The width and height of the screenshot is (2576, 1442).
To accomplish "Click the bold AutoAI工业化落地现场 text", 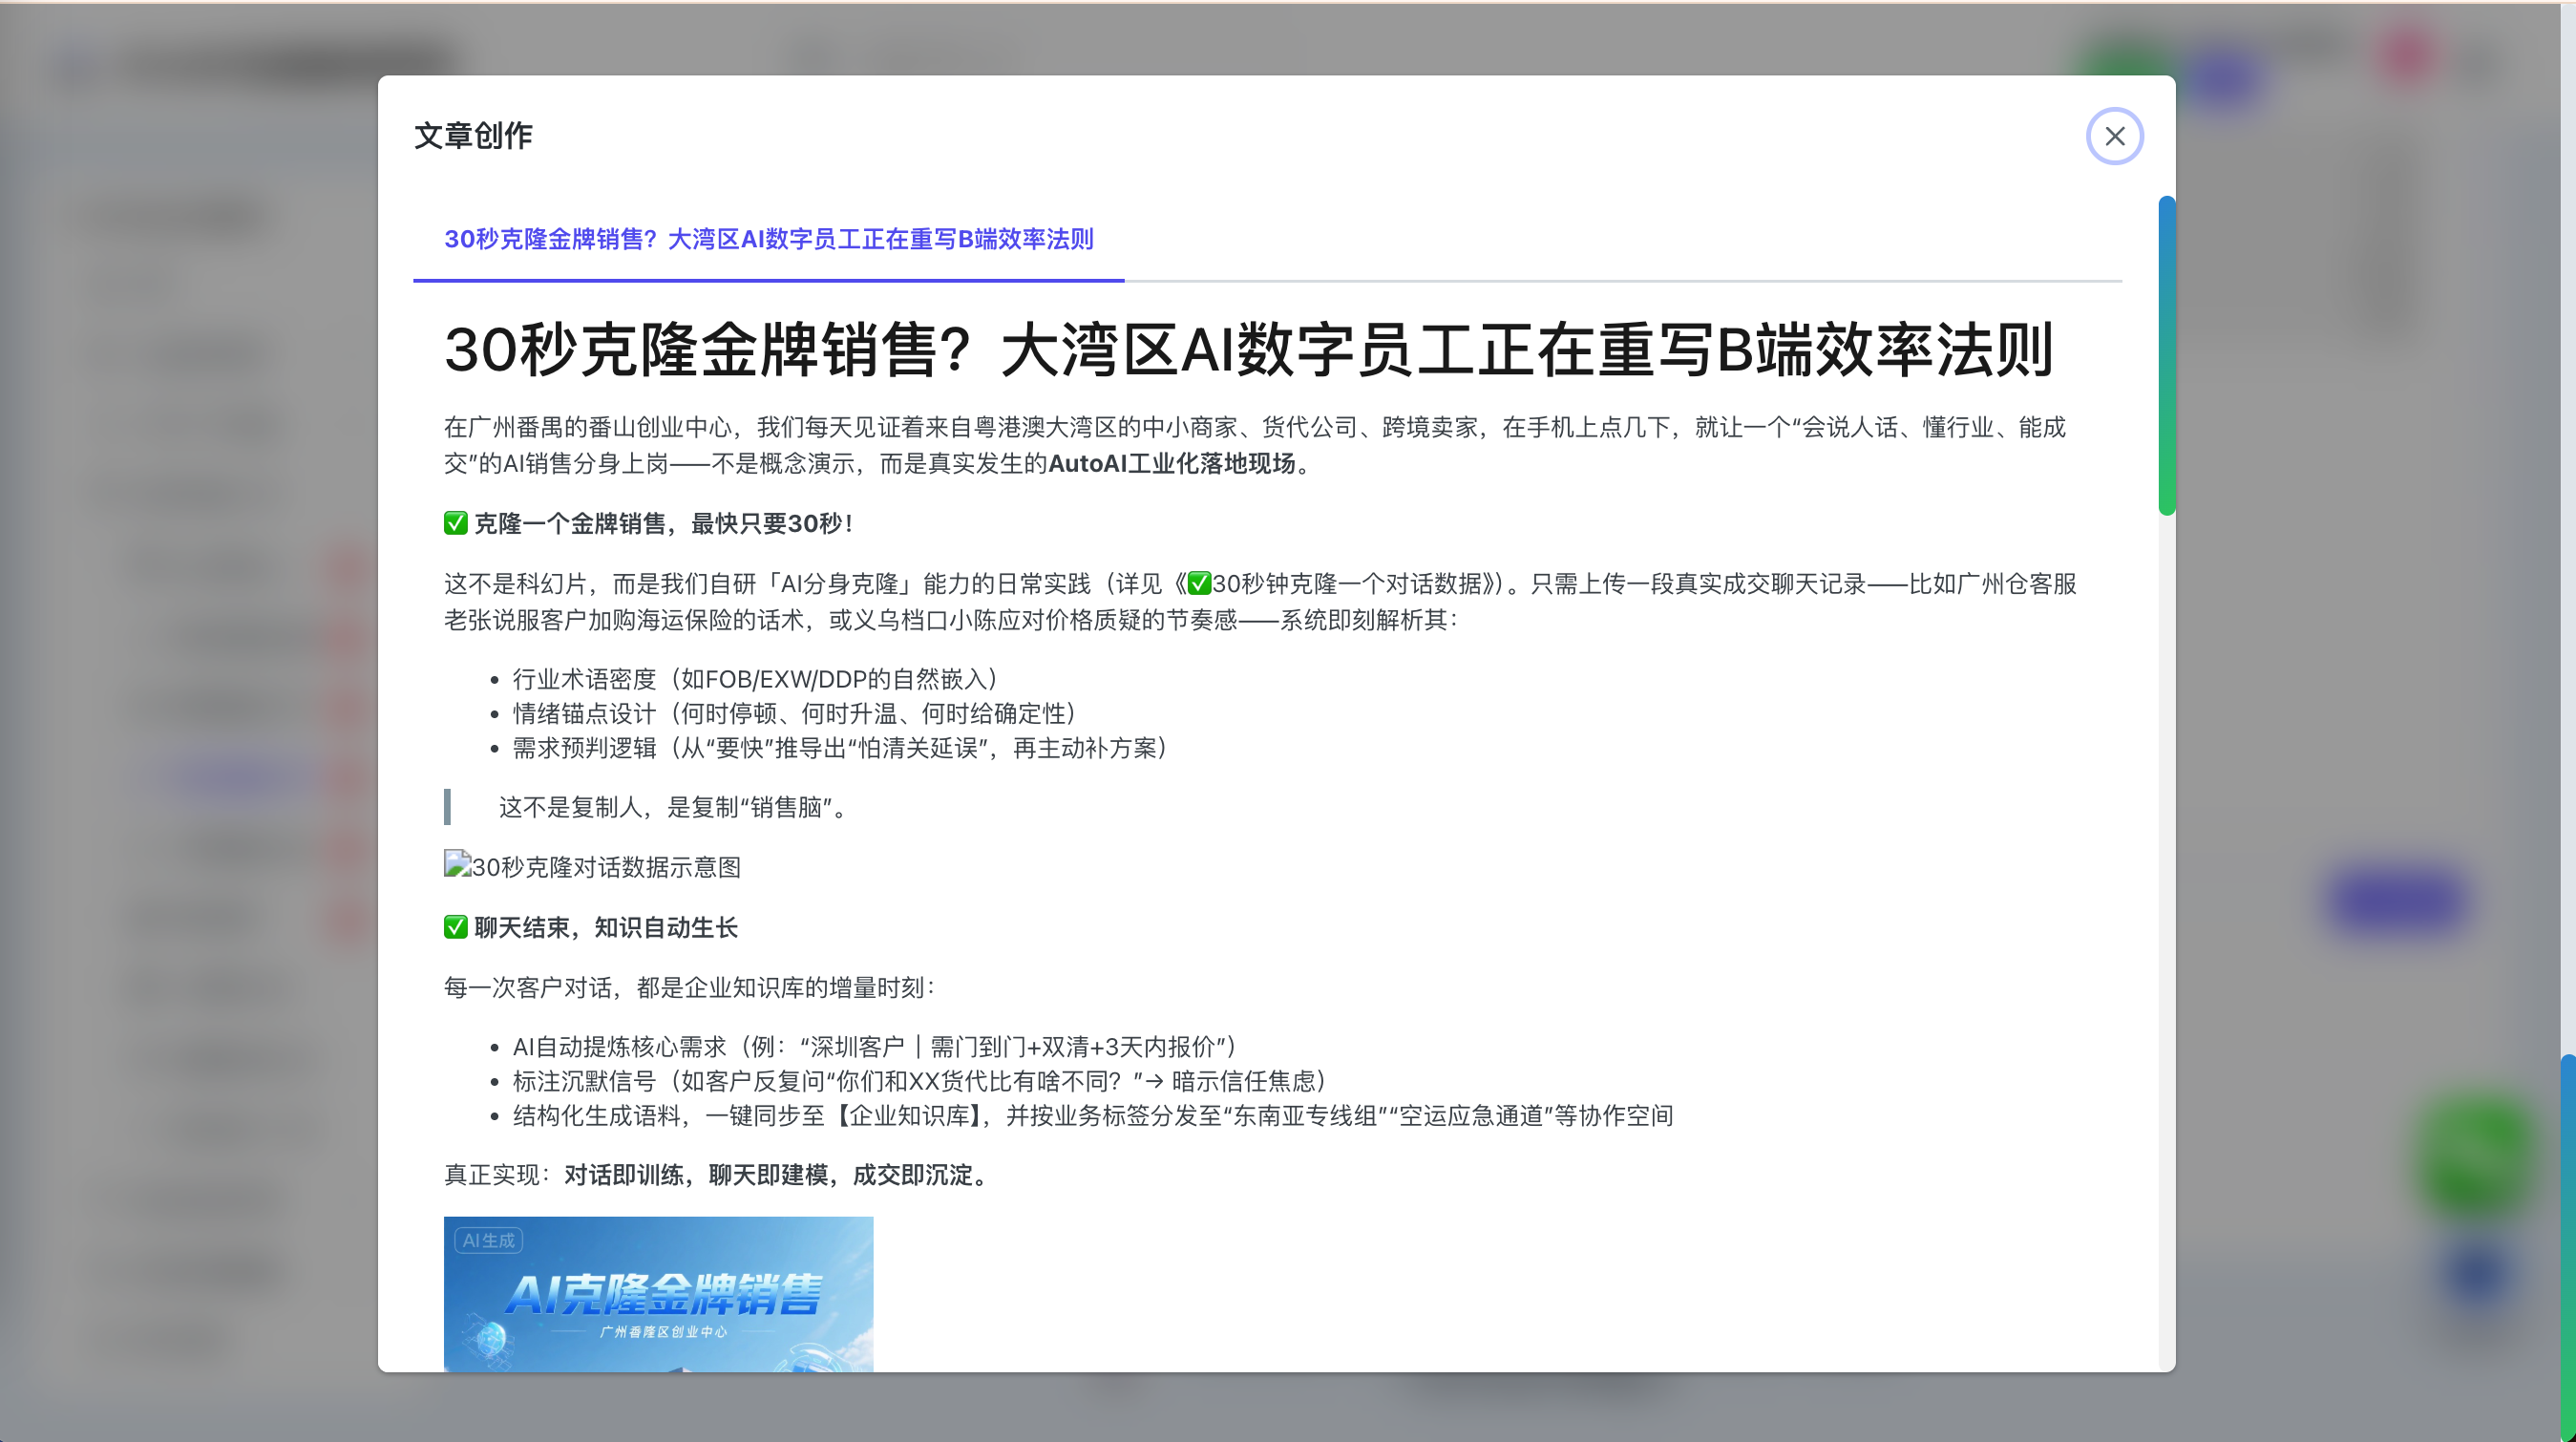I will pyautogui.click(x=1171, y=463).
